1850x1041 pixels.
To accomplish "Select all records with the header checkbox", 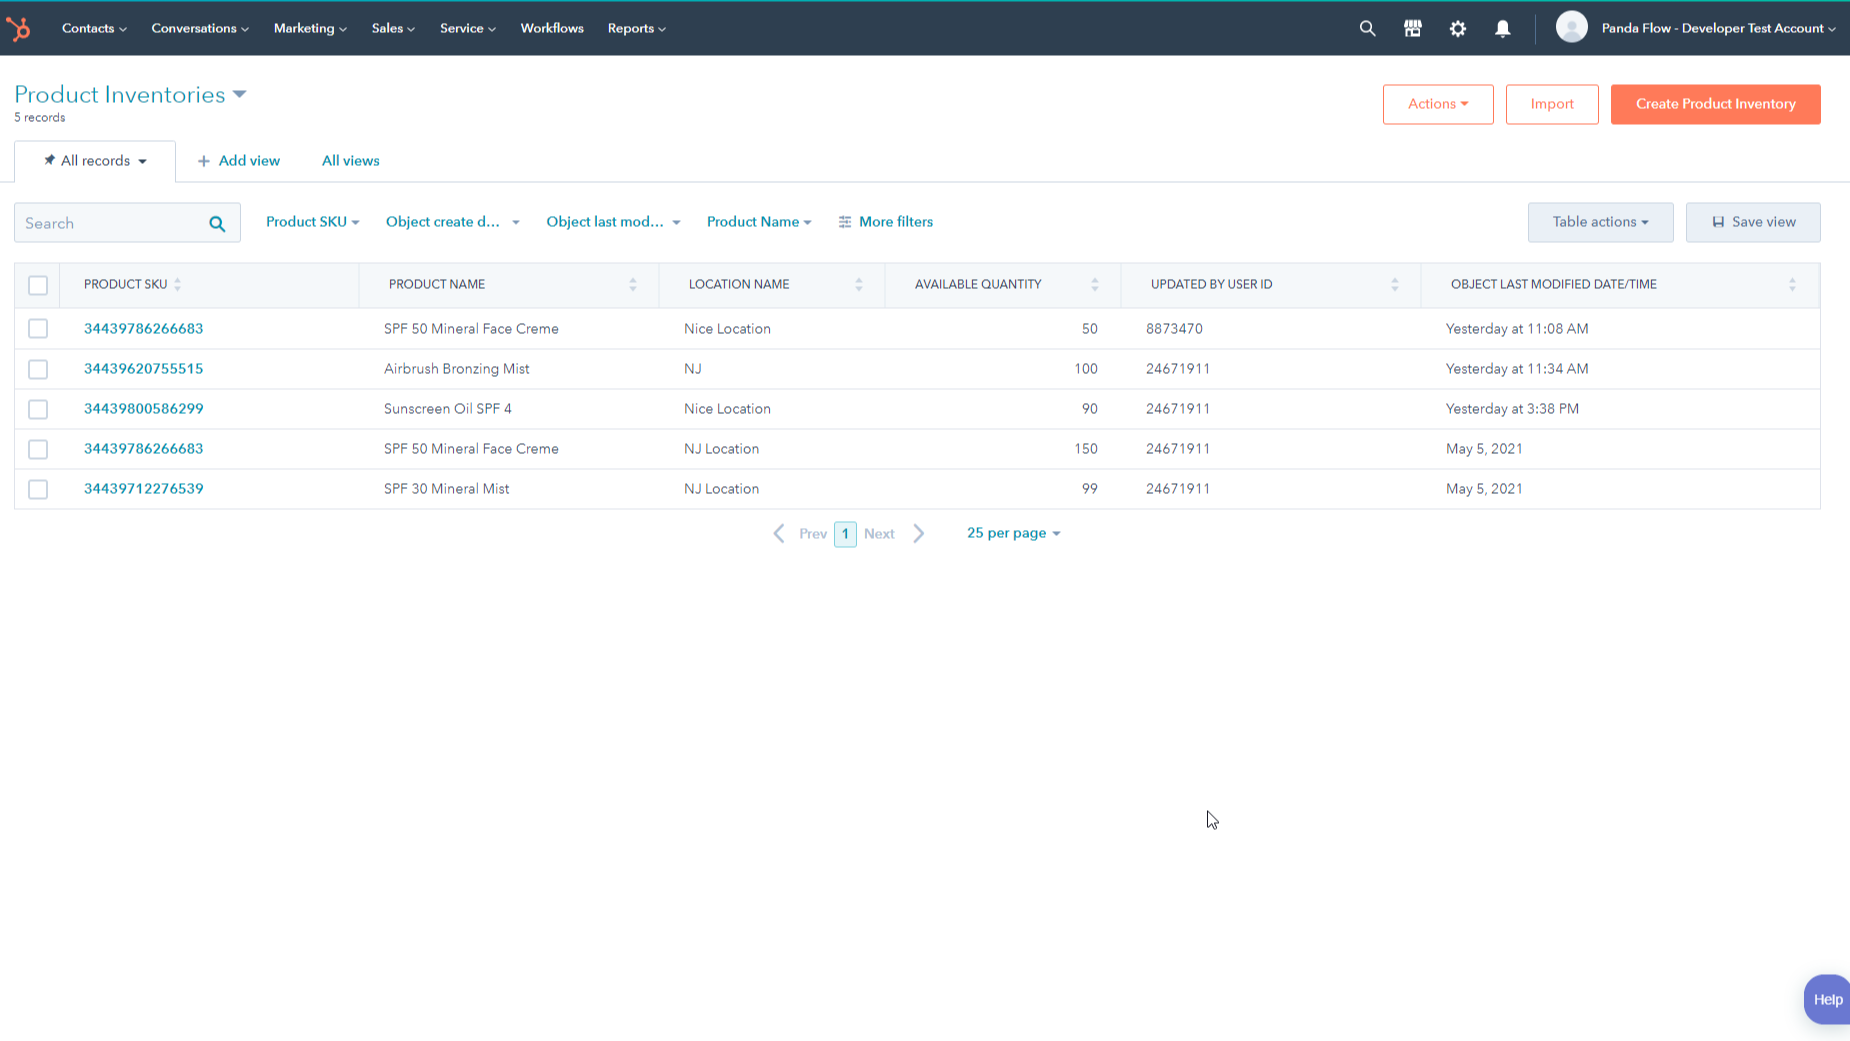I will (x=38, y=285).
